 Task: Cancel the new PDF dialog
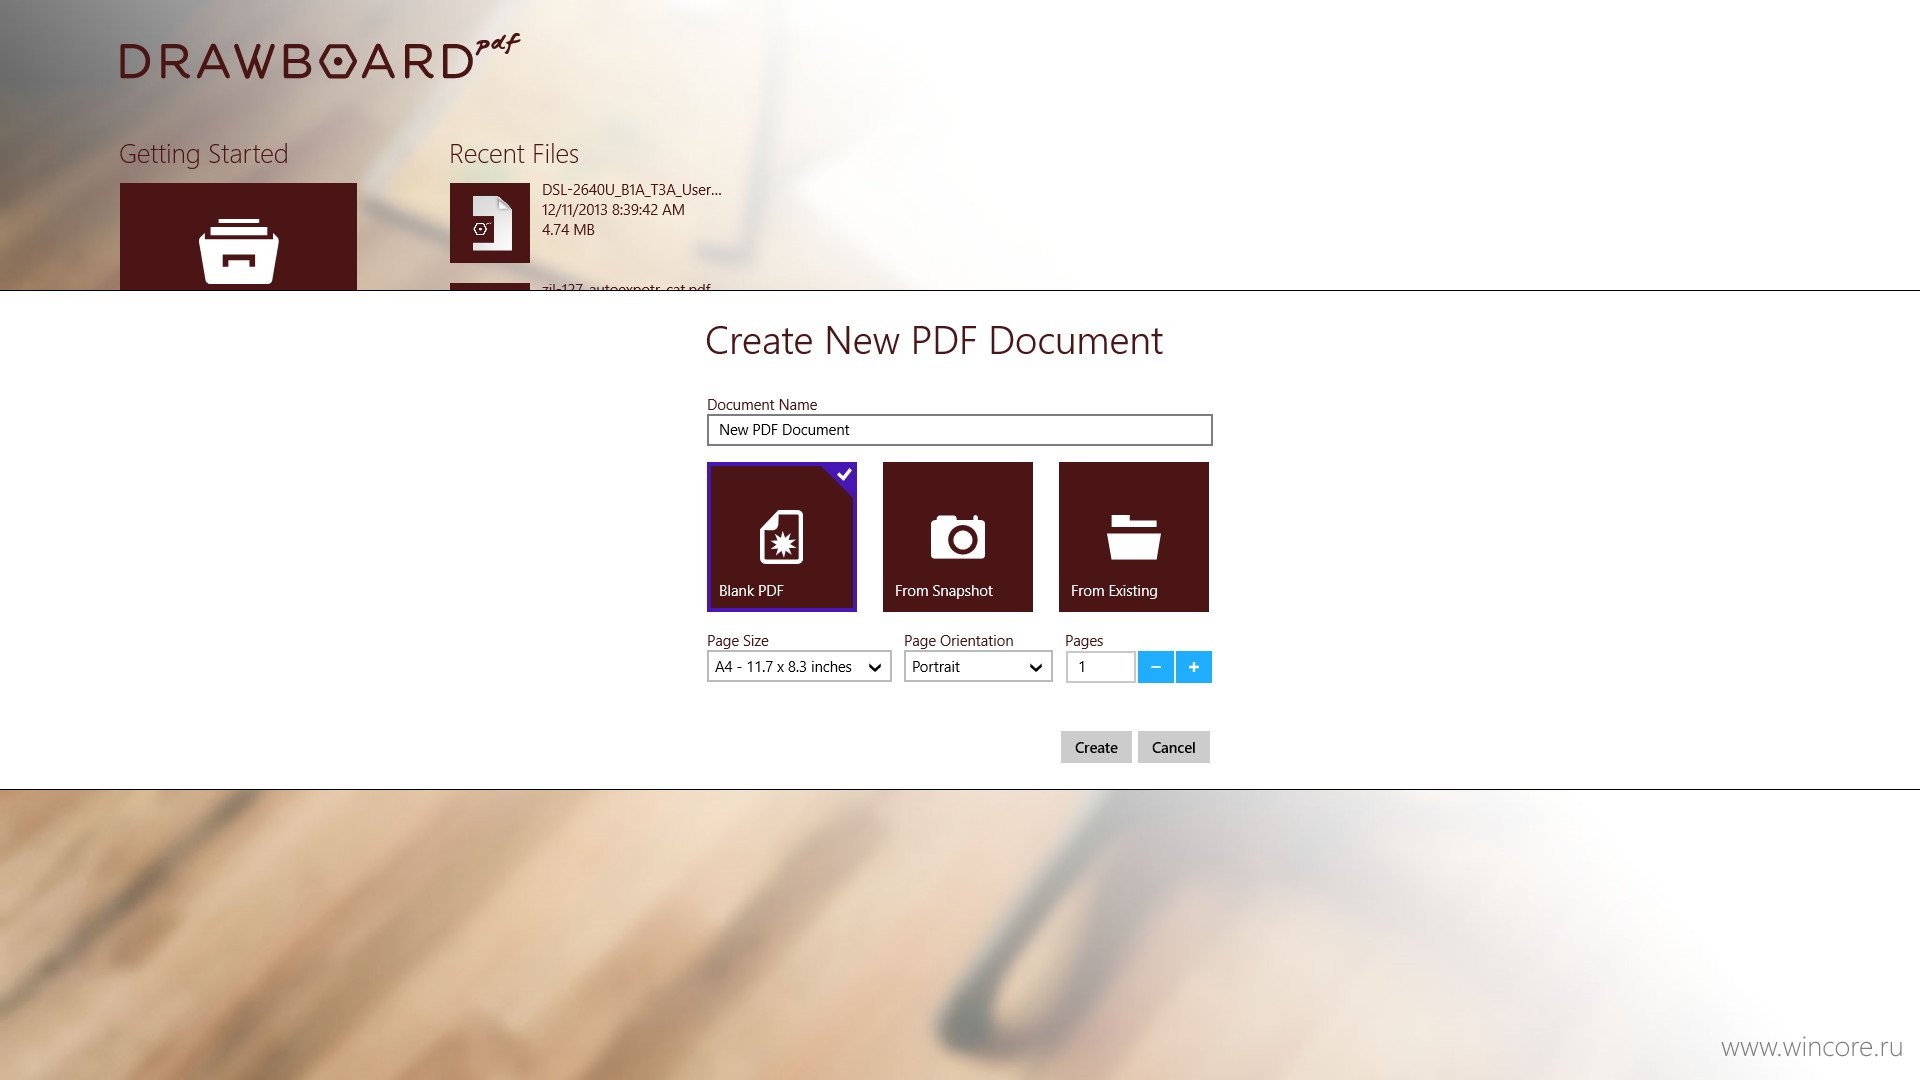1173,747
